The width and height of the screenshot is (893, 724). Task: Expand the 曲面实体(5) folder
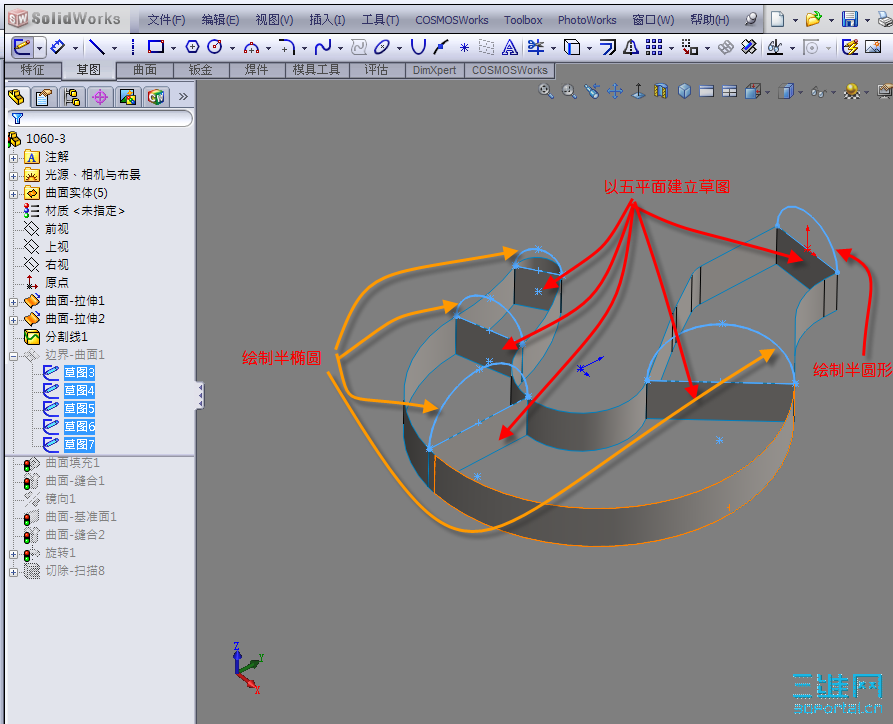(14, 194)
